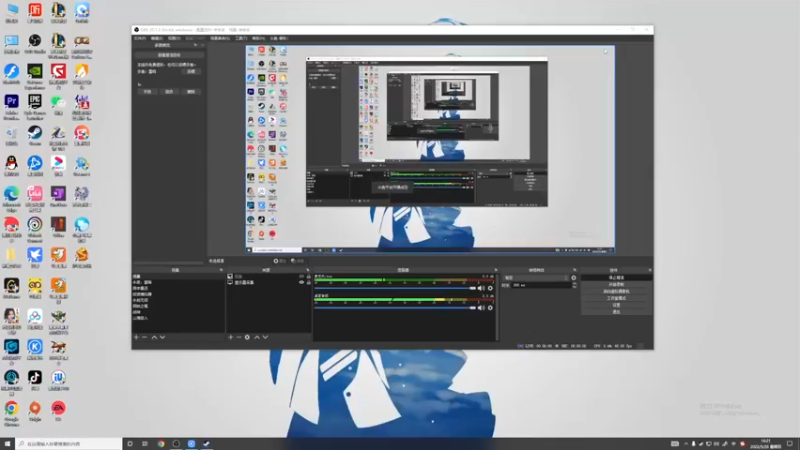Image resolution: width=800 pixels, height=450 pixels.
Task: Click the Stop Streaming button in Controls
Action: (616, 278)
